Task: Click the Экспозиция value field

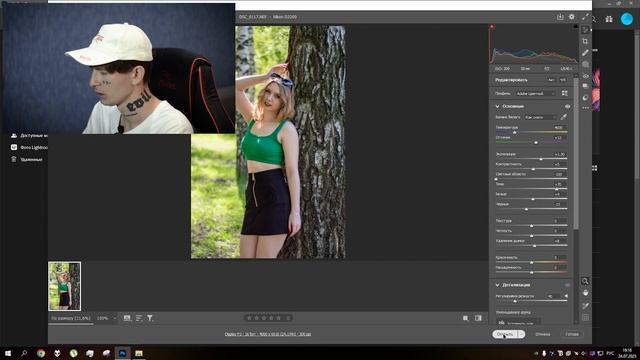Action: (x=559, y=154)
